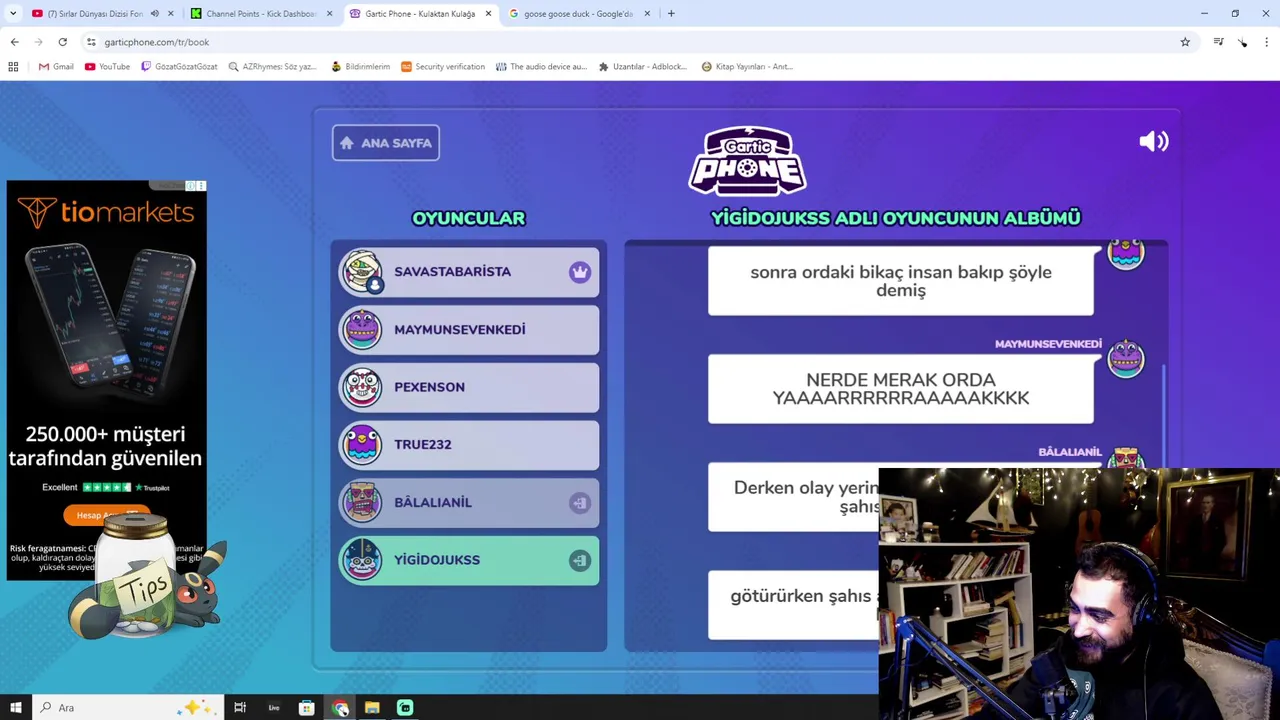
Task: Click SAVASTABARISTA's mummy avatar
Action: pyautogui.click(x=361, y=272)
